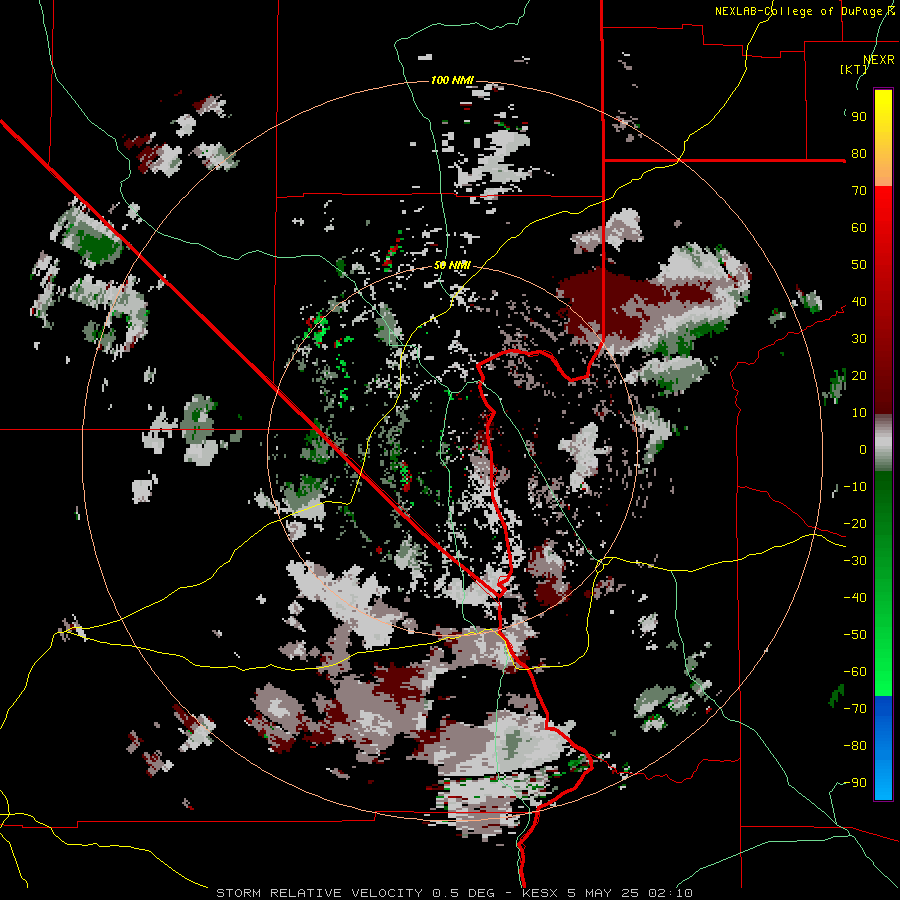
Task: Select the "0" value on velocity scale
Action: point(863,449)
